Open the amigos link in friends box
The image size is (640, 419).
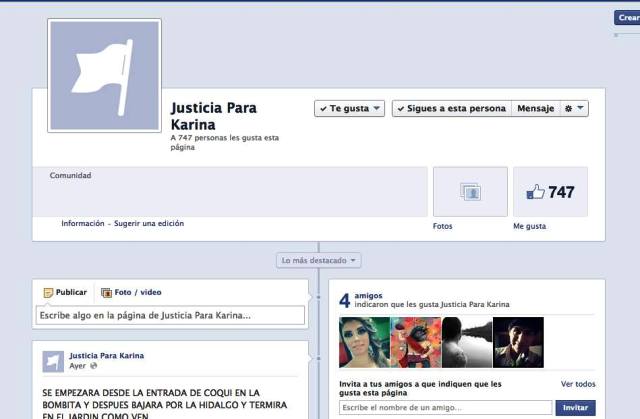[x=368, y=295]
